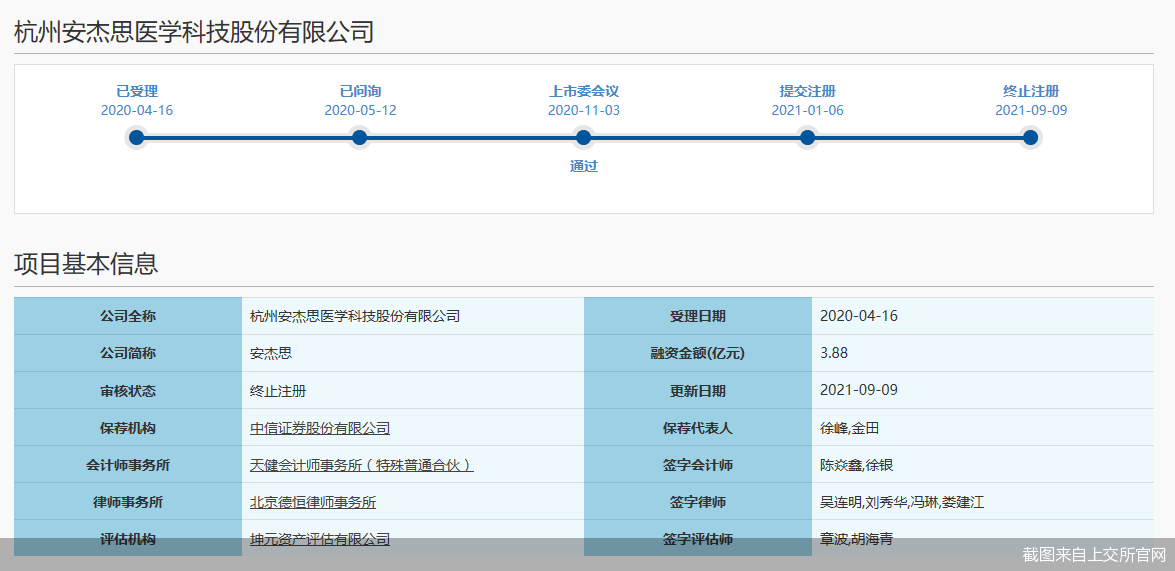Click the 保荐代表人 header cell

[698, 429]
